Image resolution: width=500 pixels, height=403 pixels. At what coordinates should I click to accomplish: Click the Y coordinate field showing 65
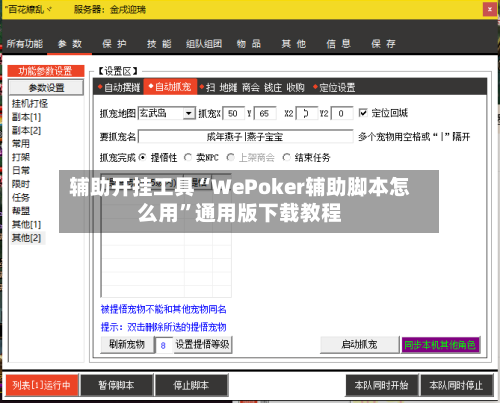[265, 113]
